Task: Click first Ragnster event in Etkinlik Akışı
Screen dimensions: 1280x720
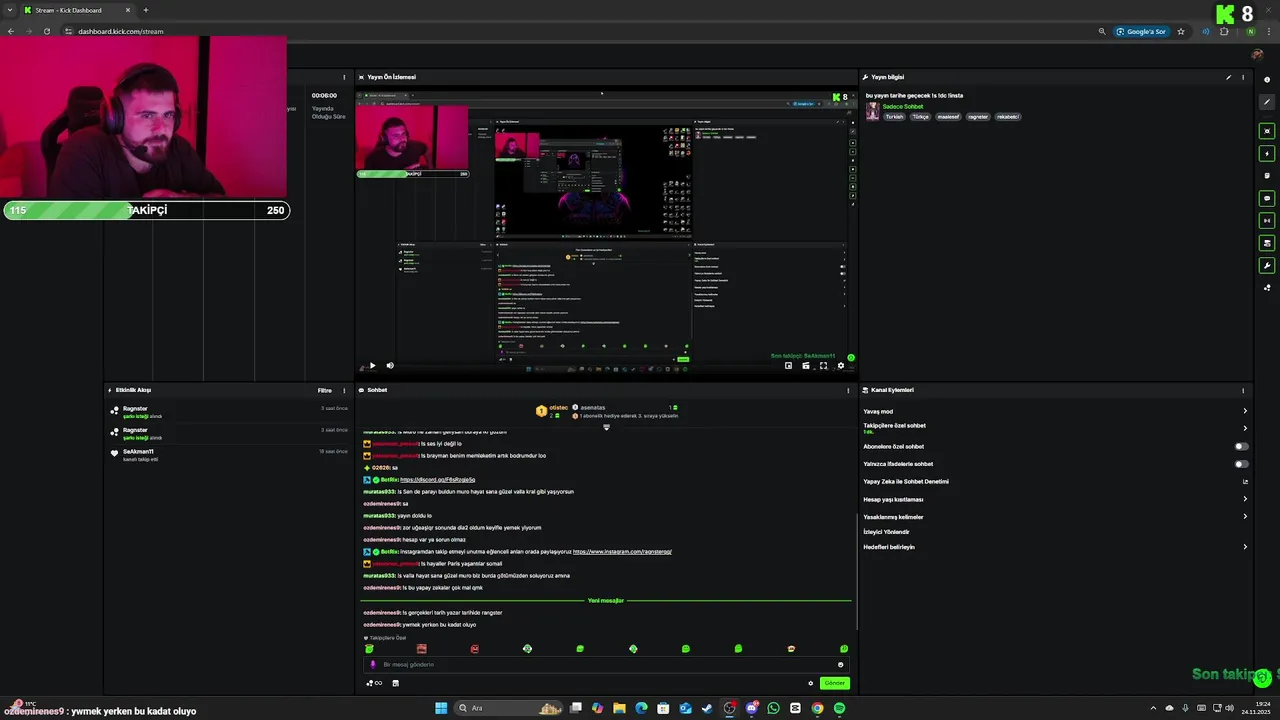Action: click(229, 412)
